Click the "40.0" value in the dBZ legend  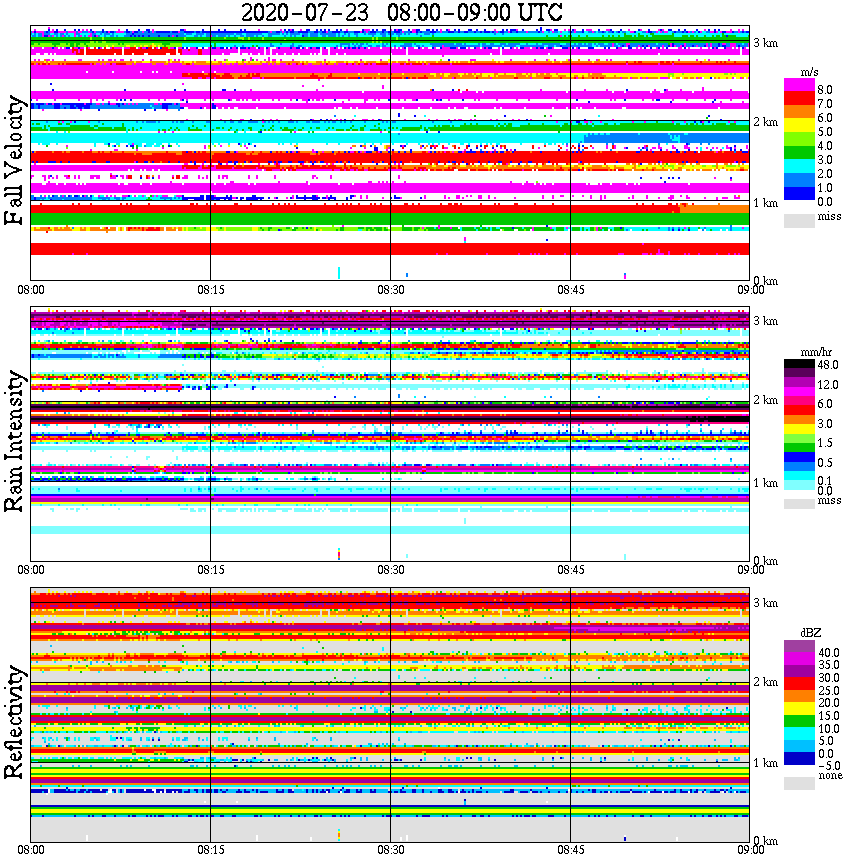click(829, 653)
